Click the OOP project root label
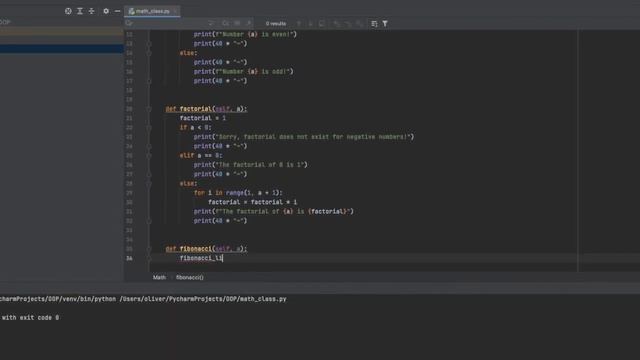640x360 pixels. [5, 22]
